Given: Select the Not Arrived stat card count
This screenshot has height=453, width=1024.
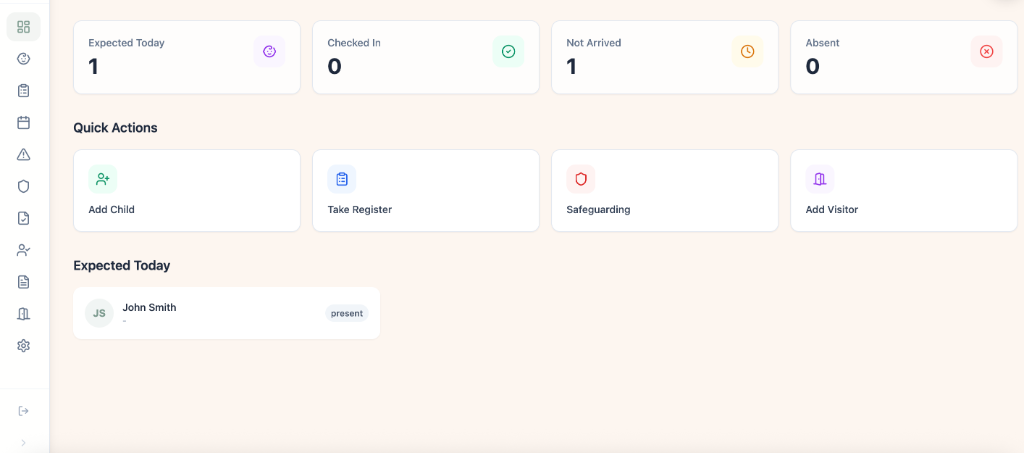Looking at the screenshot, I should point(571,67).
